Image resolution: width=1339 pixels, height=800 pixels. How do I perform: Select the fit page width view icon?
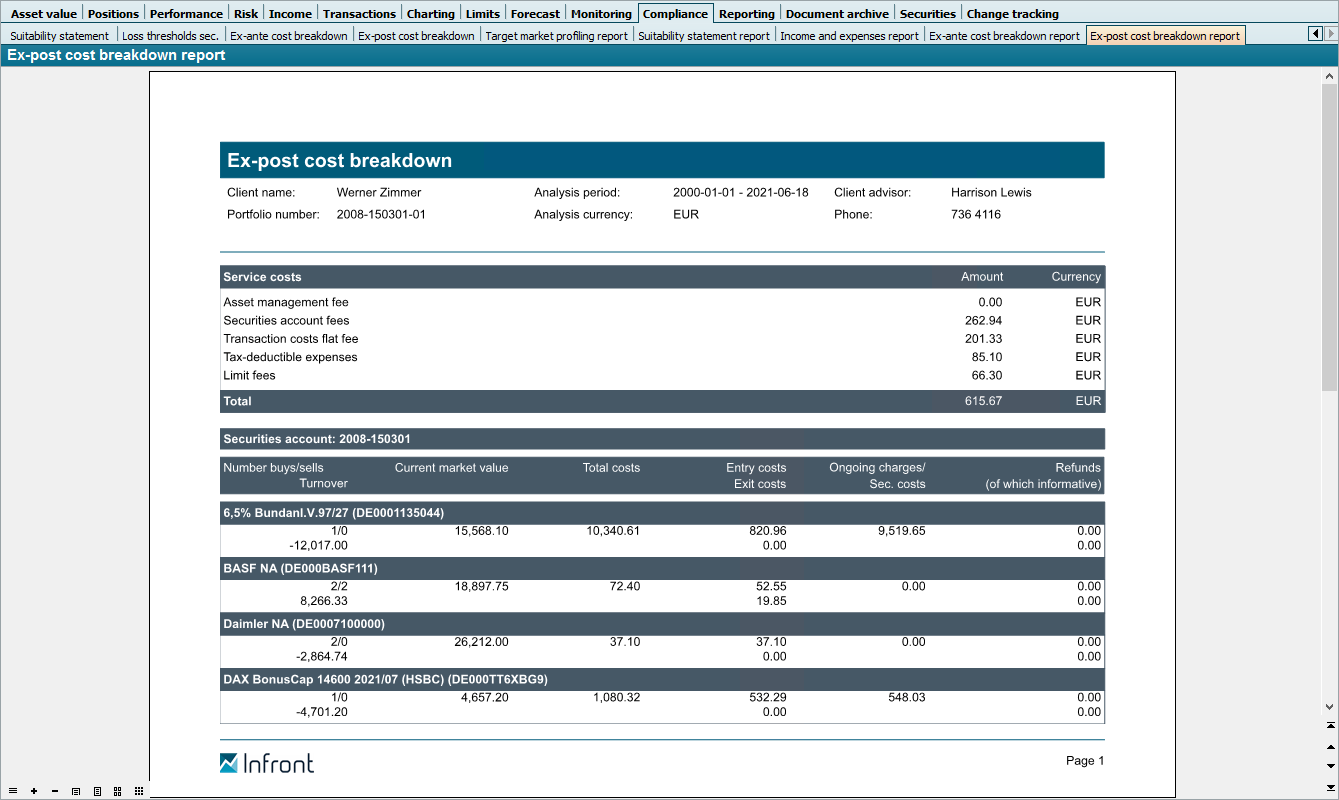[76, 791]
